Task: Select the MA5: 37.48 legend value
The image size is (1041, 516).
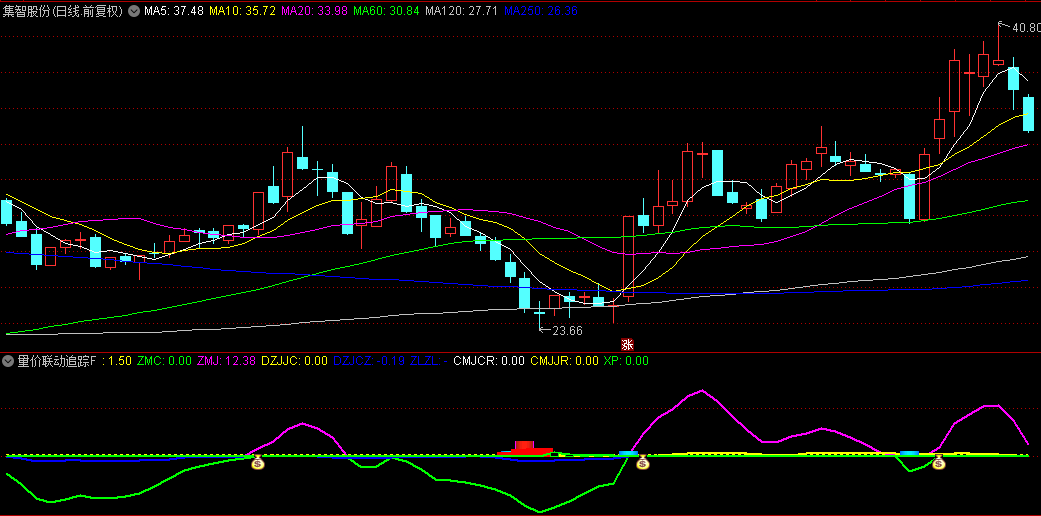Action: tap(174, 11)
